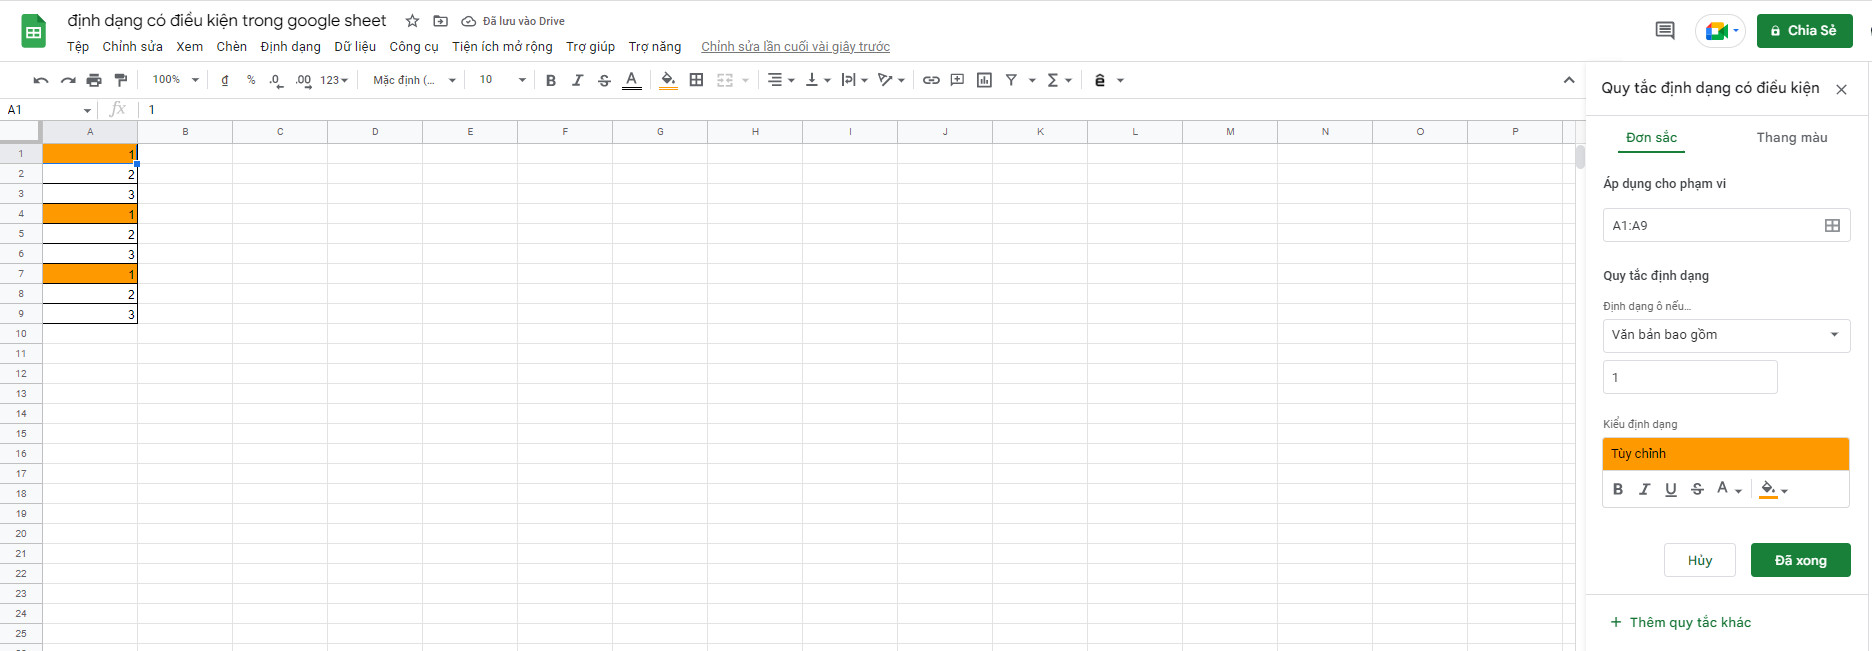Open text color in main toolbar
Screen dimensions: 1872x651
point(631,80)
